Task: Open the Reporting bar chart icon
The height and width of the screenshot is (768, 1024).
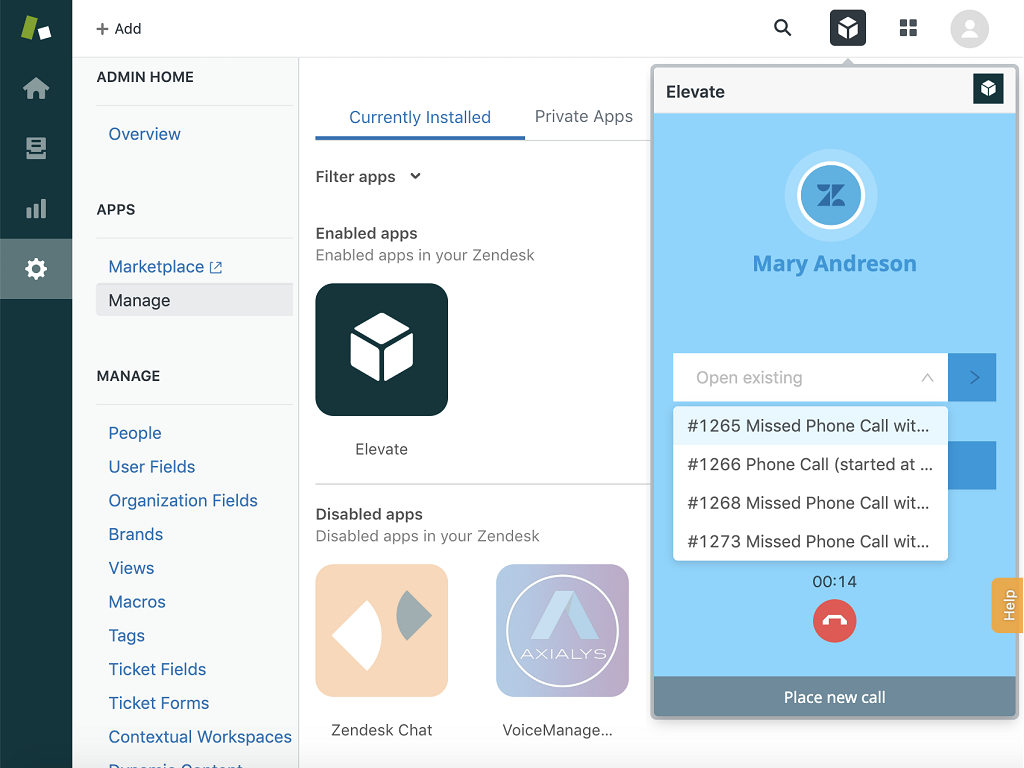Action: (36, 209)
